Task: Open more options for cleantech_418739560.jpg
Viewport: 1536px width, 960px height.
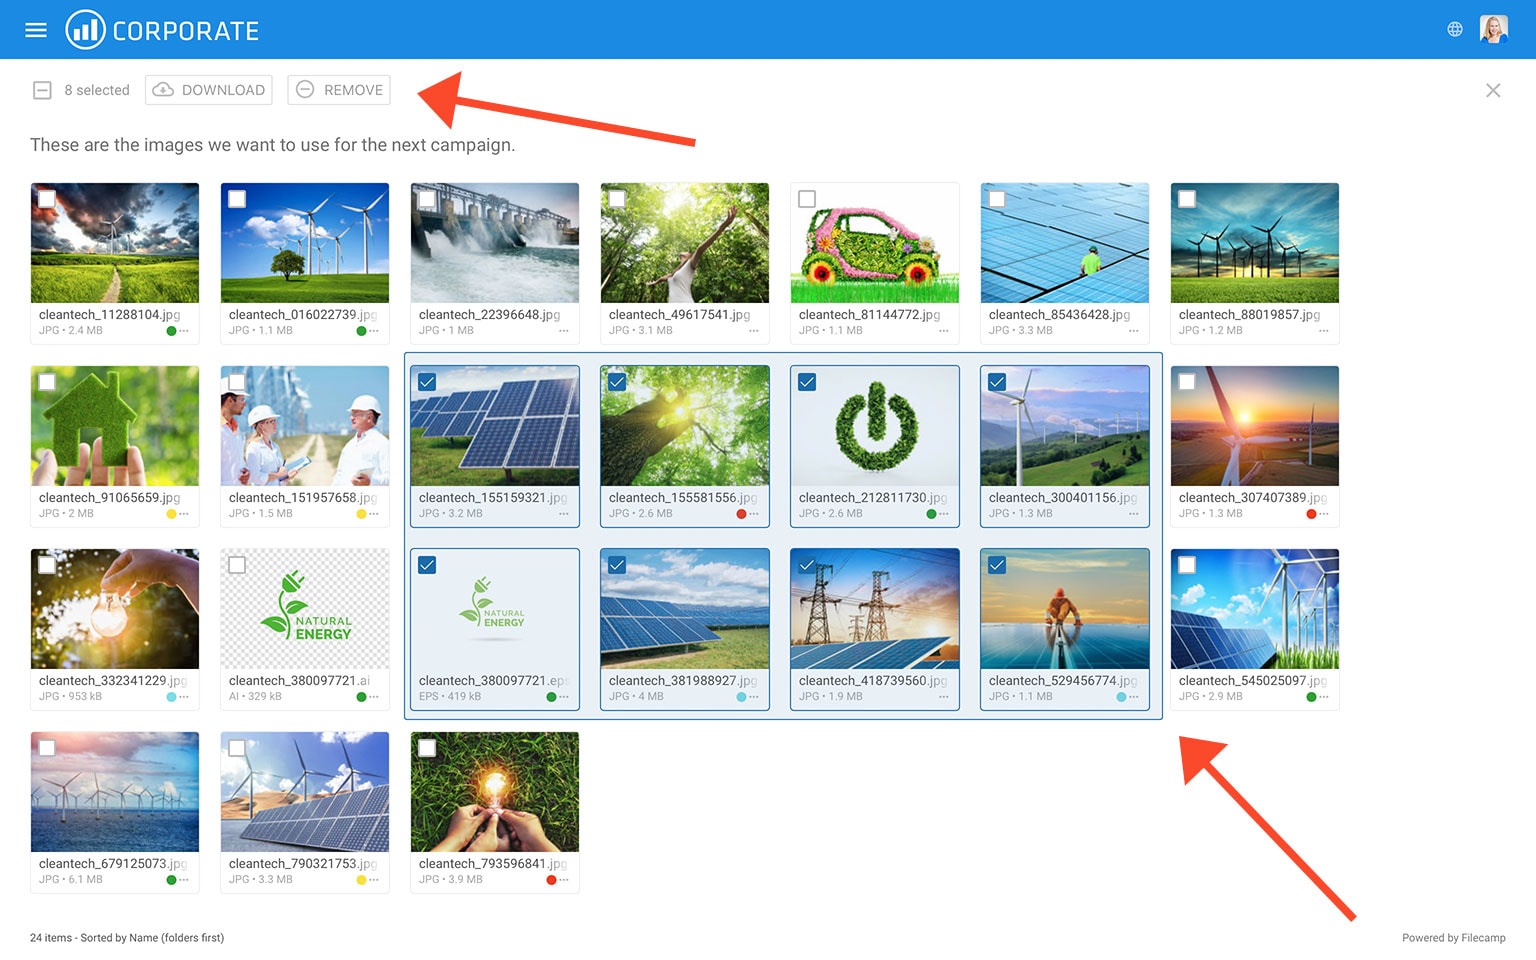Action: (x=944, y=697)
